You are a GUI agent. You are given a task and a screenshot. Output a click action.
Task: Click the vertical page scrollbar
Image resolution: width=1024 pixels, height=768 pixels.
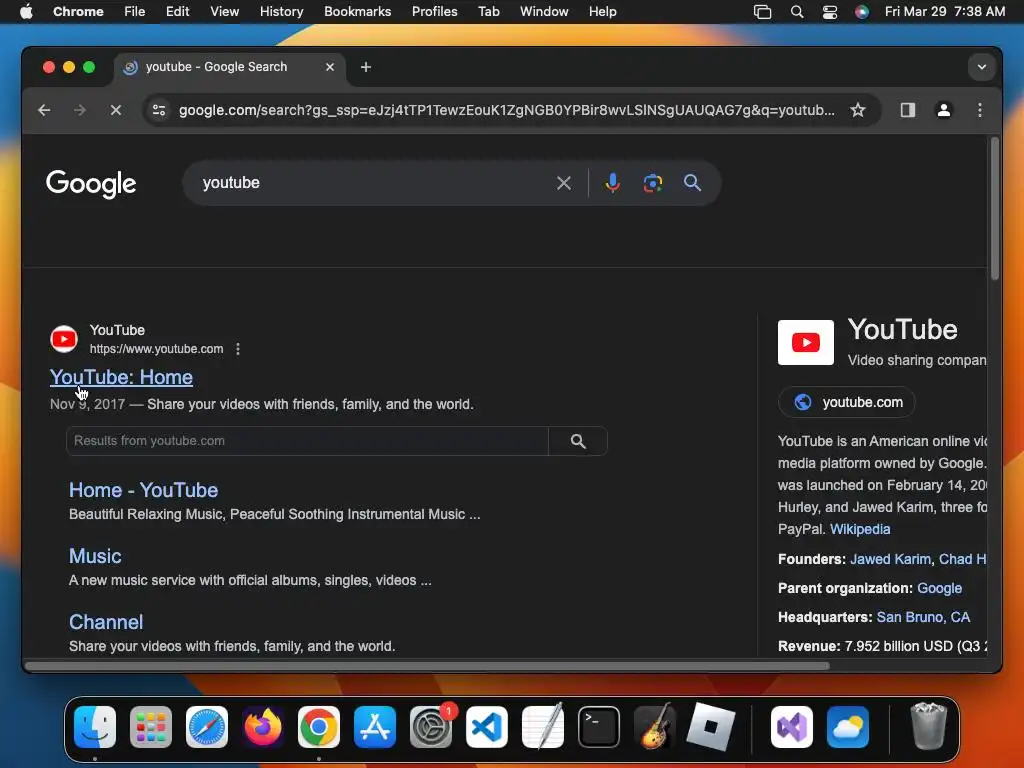pos(994,209)
